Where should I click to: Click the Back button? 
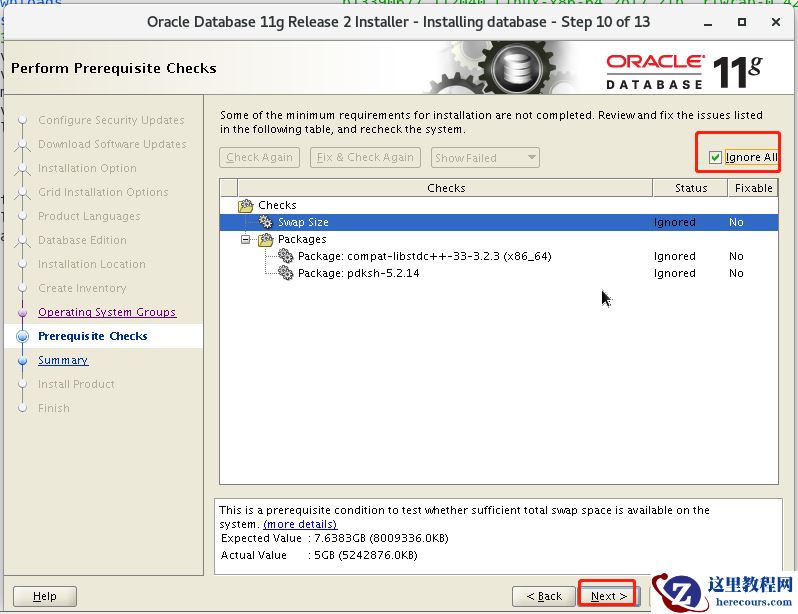click(544, 596)
